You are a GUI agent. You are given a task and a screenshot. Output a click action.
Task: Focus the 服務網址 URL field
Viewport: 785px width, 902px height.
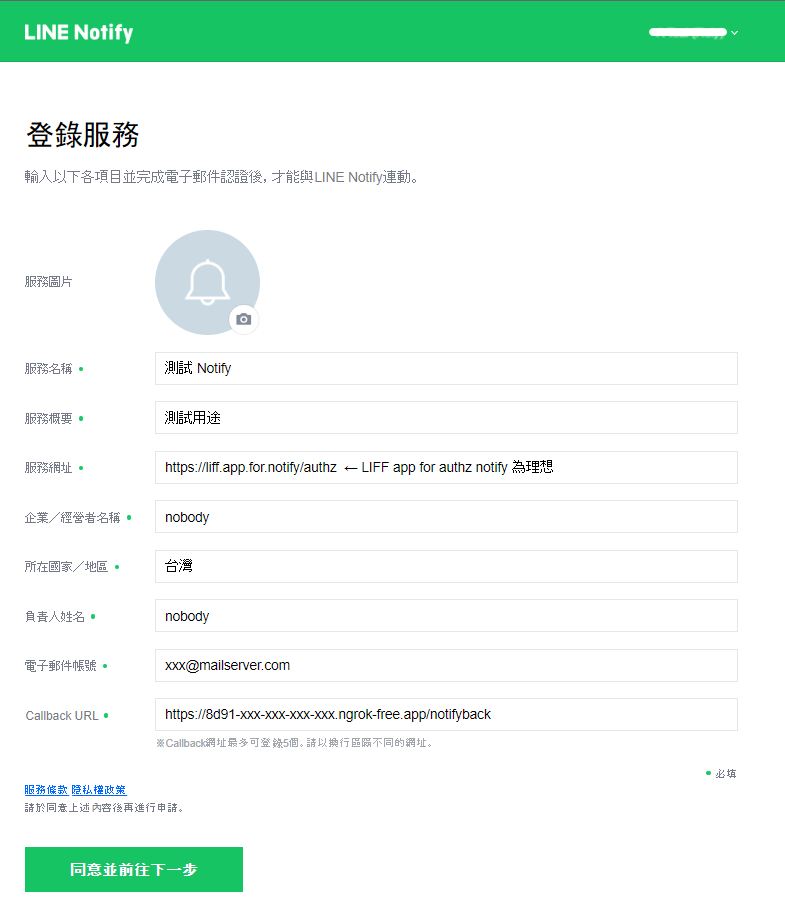tap(446, 467)
